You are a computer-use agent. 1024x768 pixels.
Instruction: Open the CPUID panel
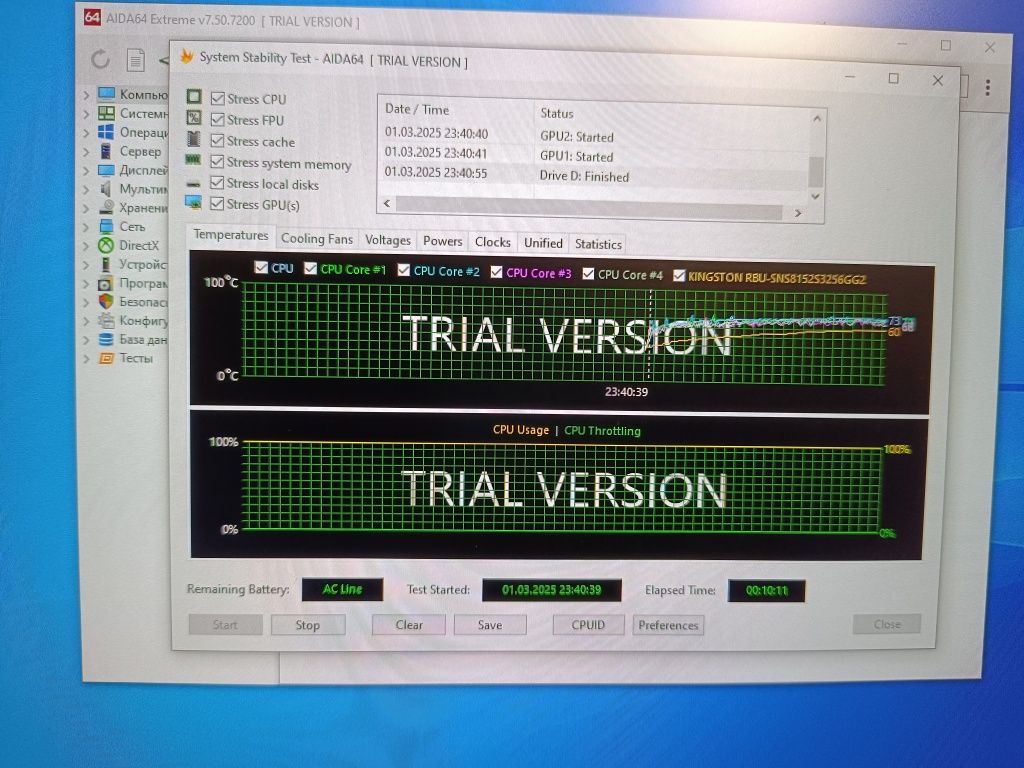tap(588, 625)
